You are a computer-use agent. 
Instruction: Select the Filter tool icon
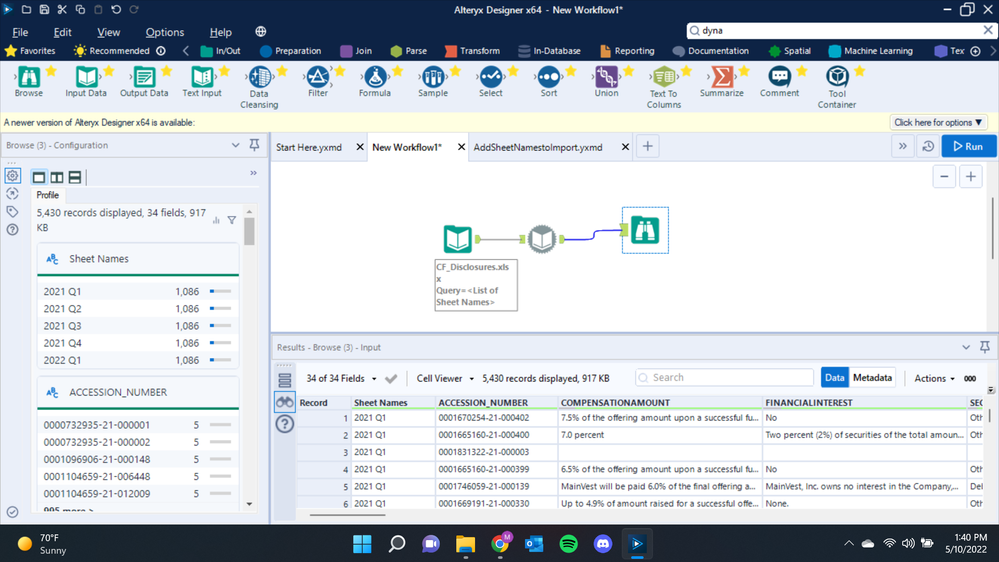(317, 77)
